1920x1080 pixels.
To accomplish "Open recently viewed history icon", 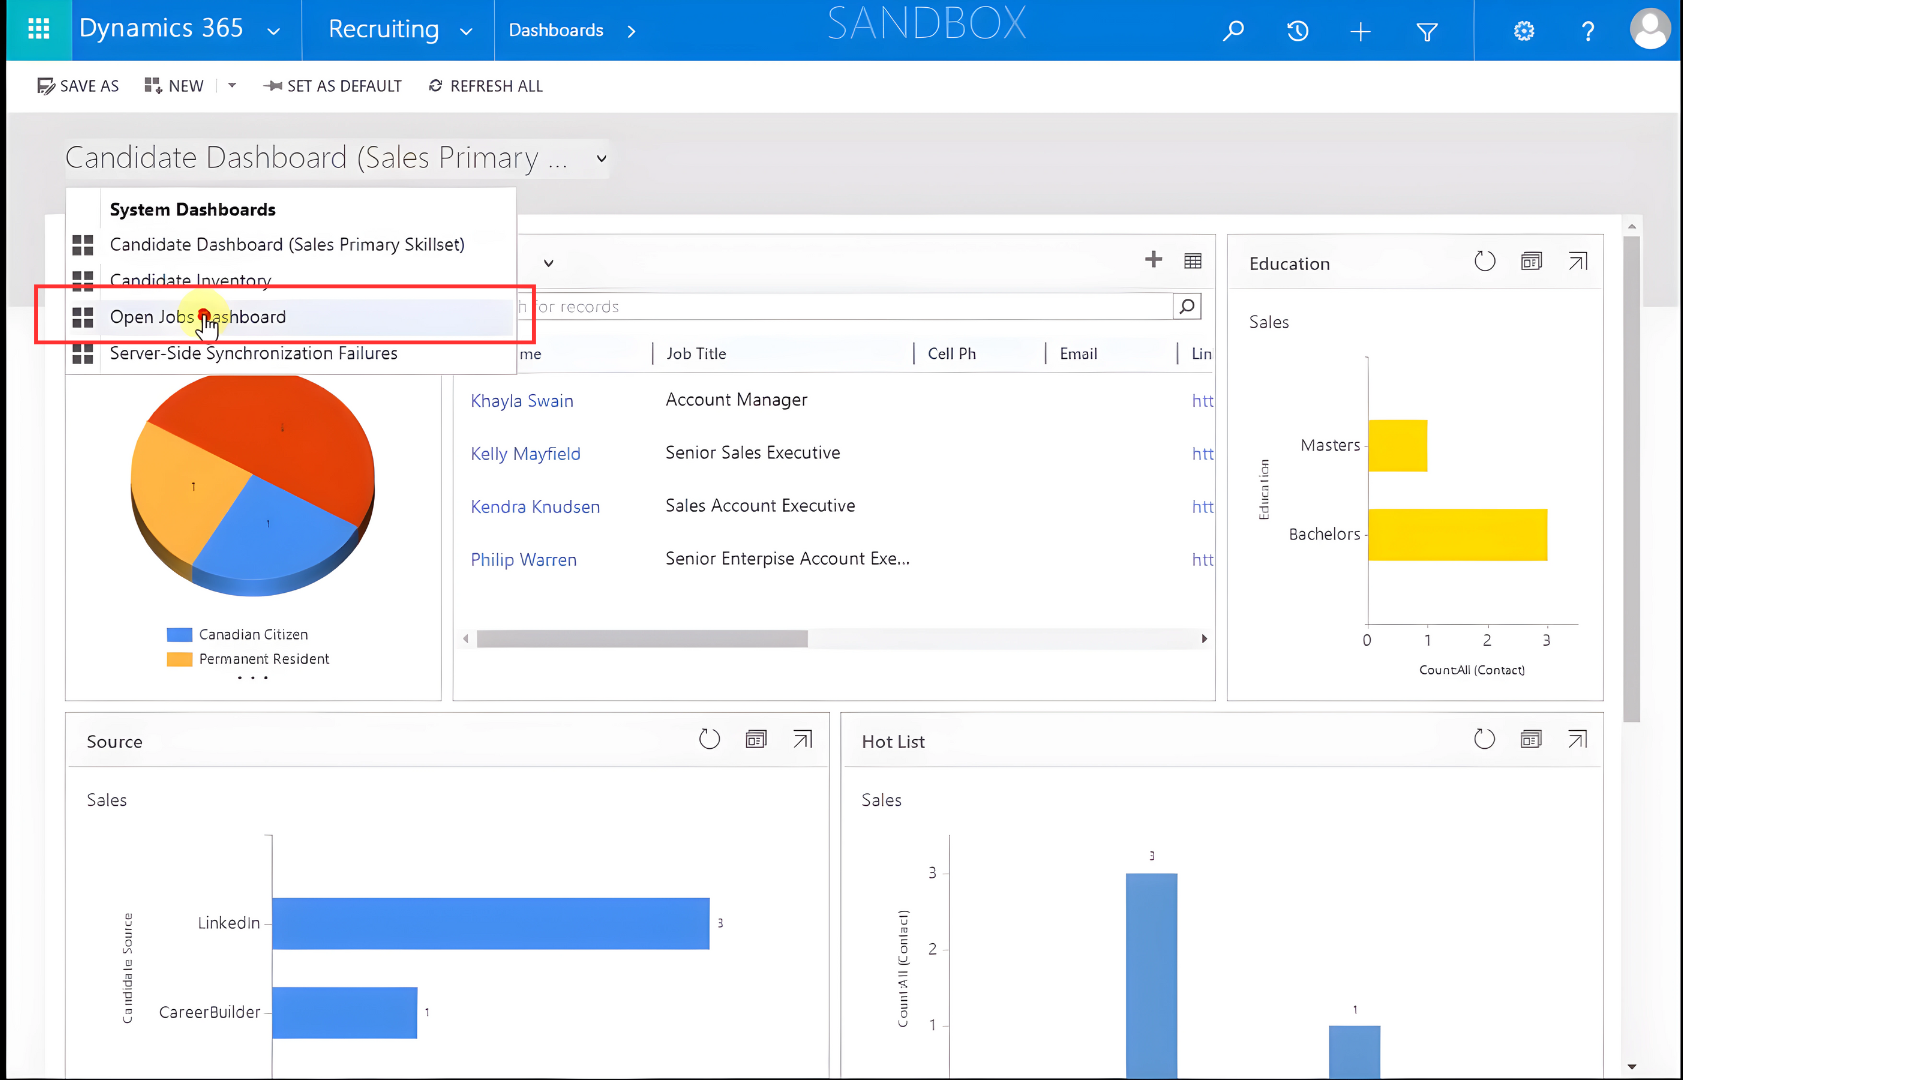I will click(1297, 31).
